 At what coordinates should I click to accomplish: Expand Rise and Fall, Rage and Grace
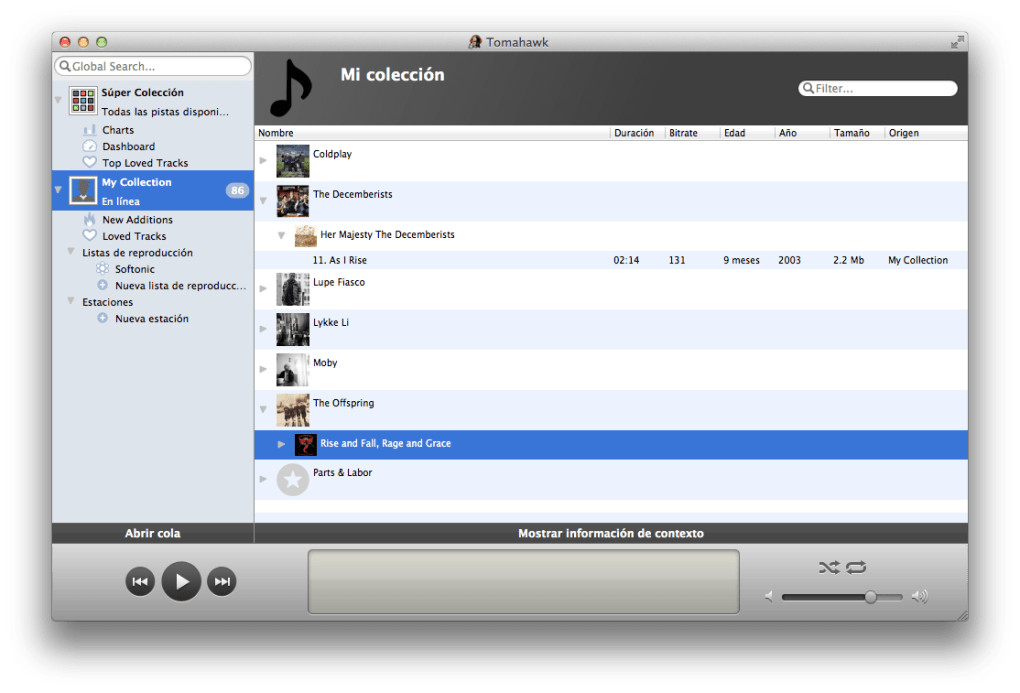click(x=282, y=444)
